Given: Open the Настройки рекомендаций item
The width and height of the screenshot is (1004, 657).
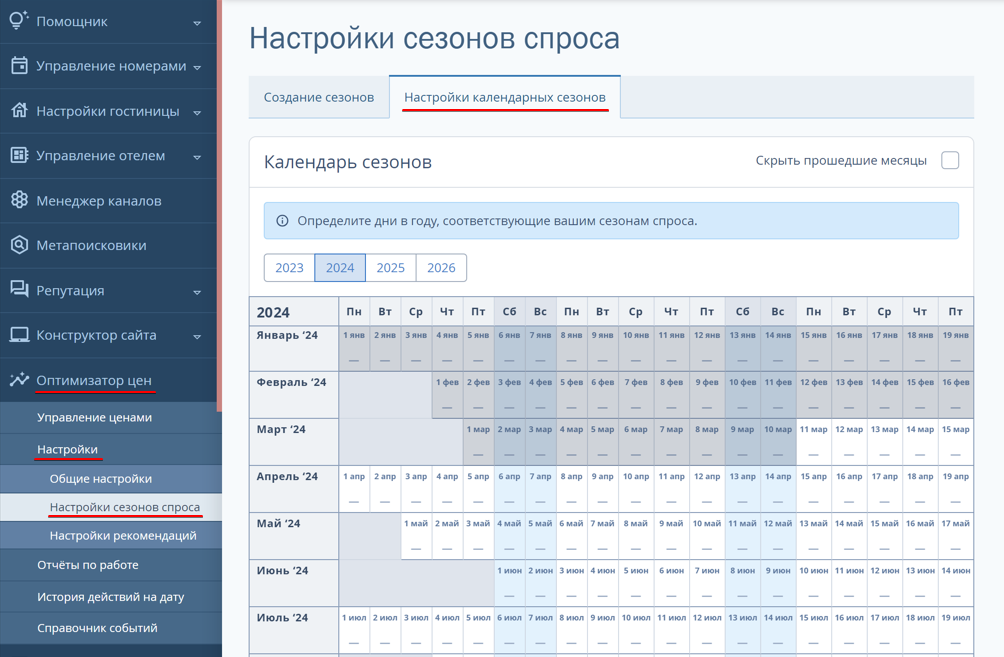Looking at the screenshot, I should pyautogui.click(x=123, y=535).
